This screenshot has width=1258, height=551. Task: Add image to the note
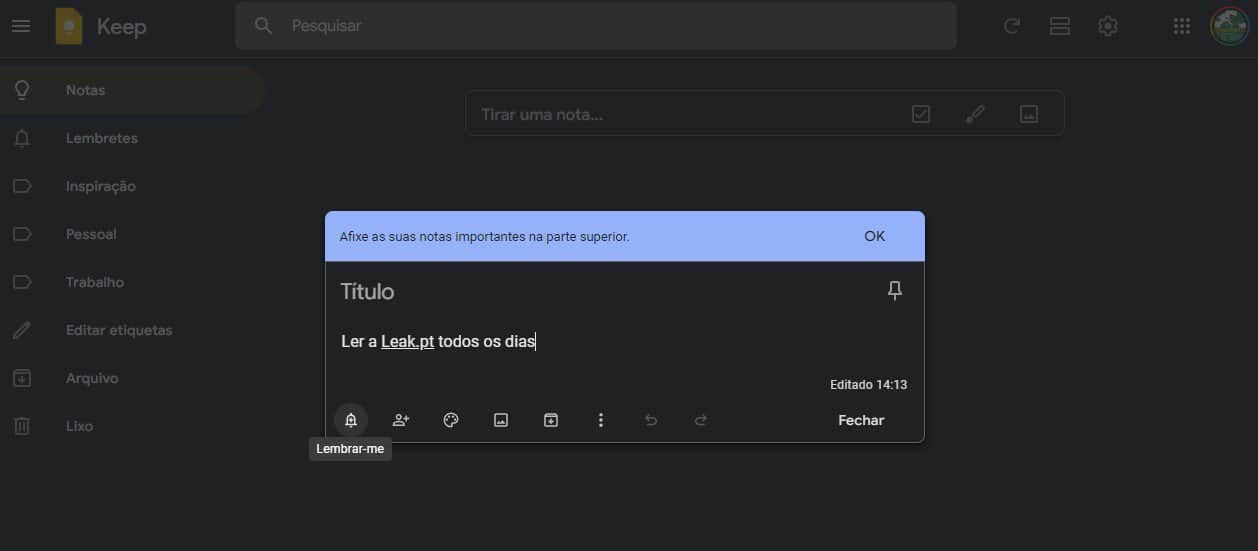(501, 420)
